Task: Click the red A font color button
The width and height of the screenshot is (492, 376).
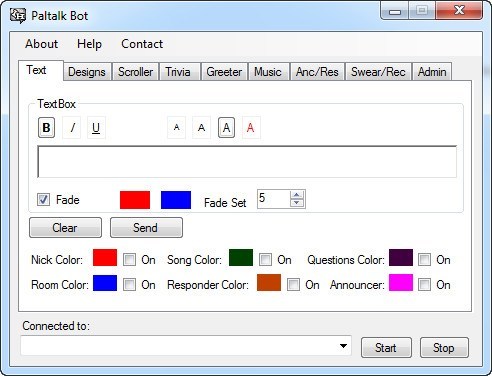Action: tap(251, 128)
